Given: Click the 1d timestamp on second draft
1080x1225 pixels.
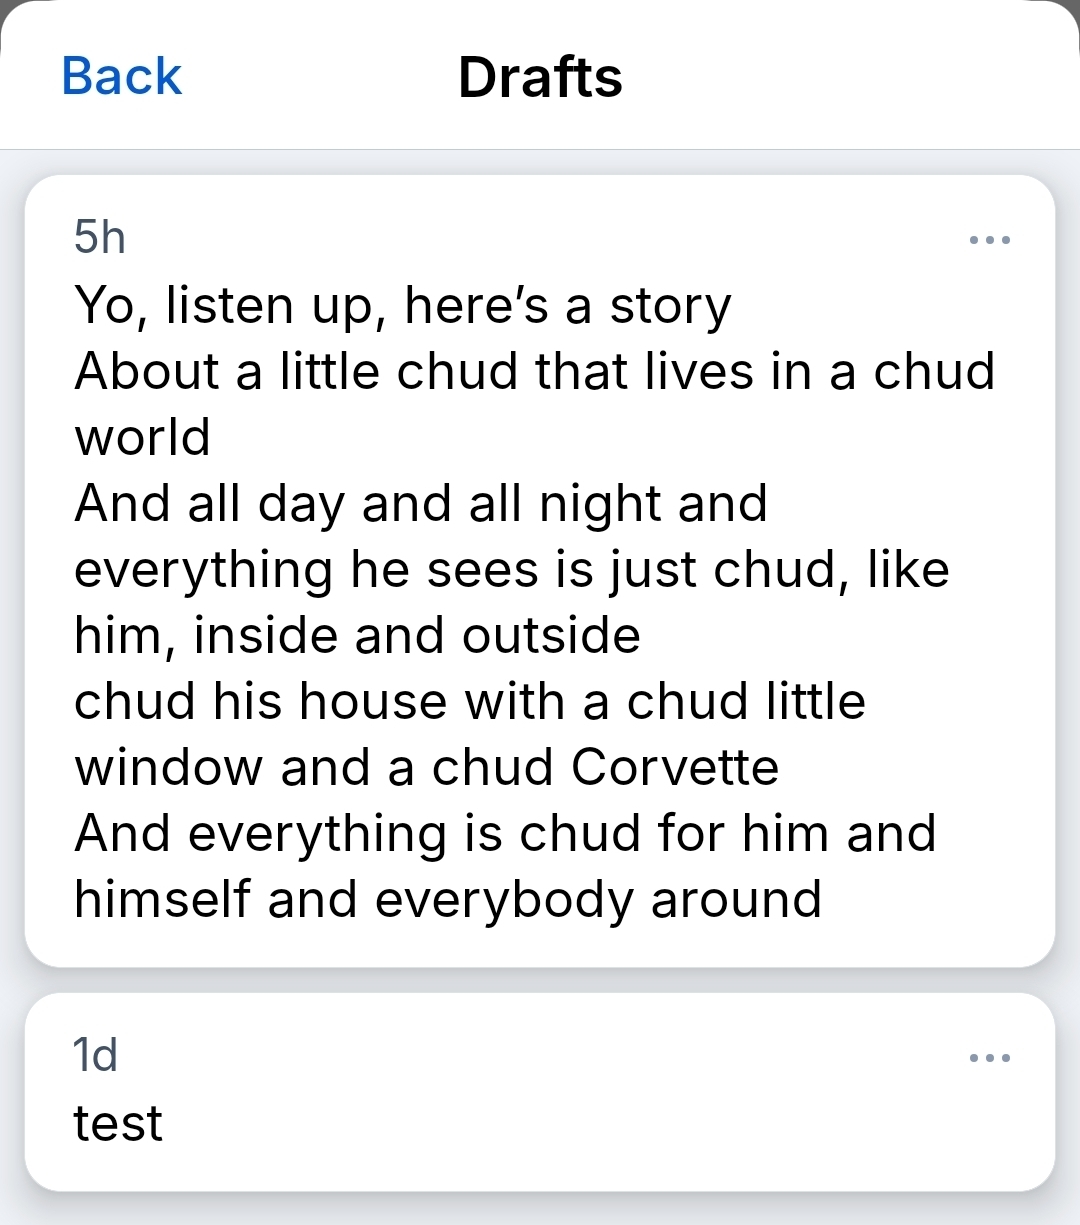Looking at the screenshot, I should [x=96, y=1056].
